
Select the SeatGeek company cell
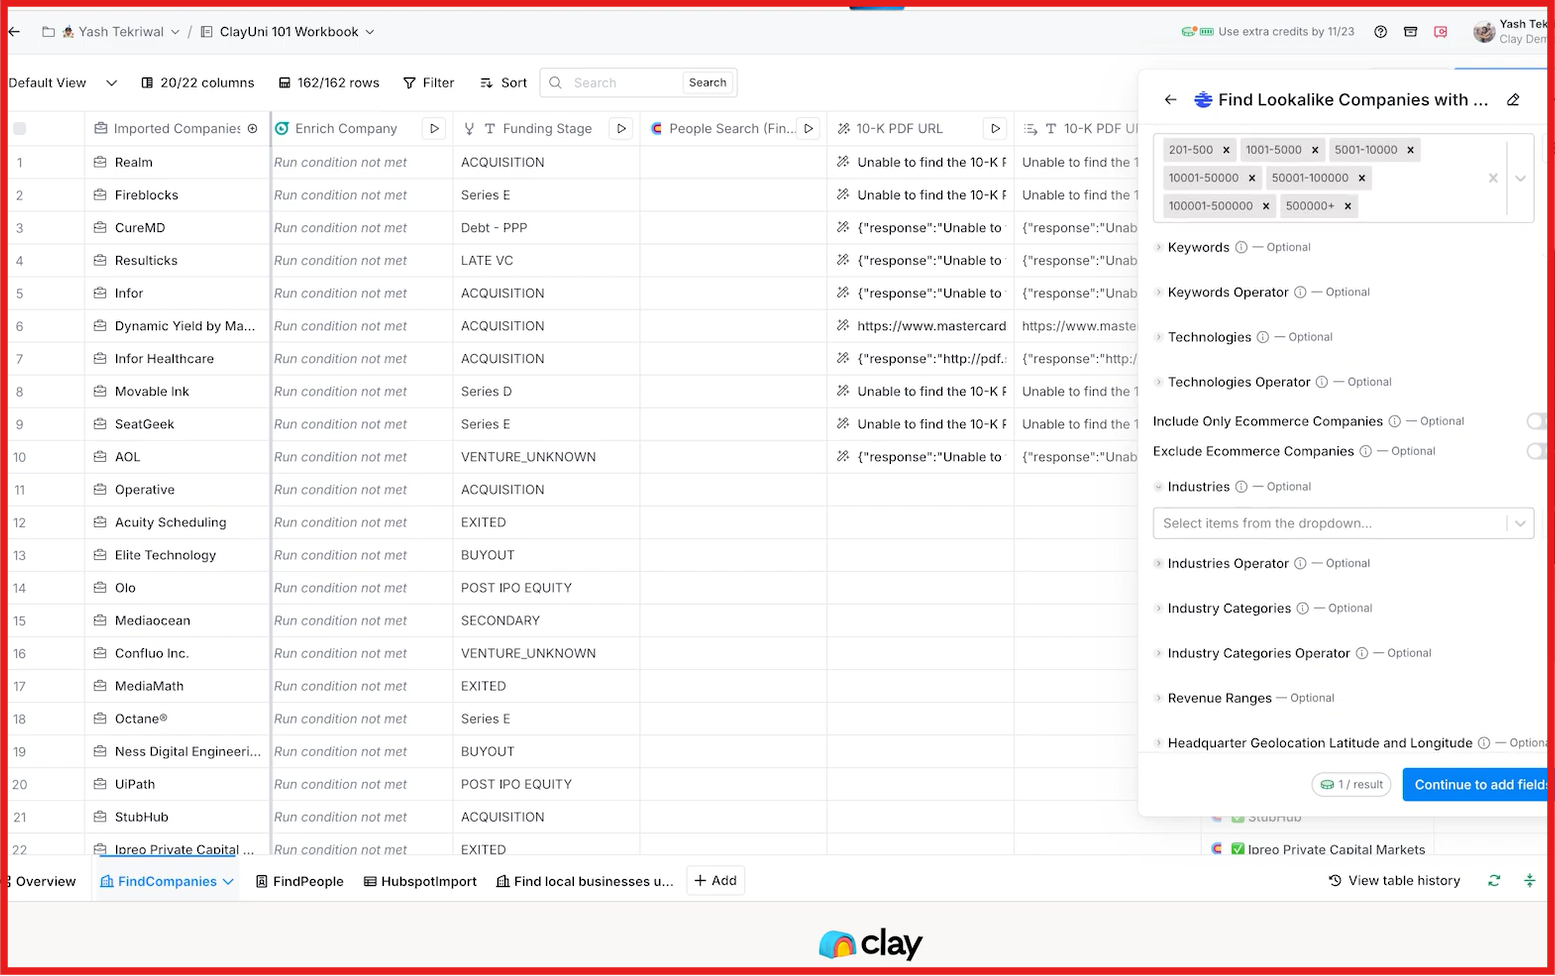[x=178, y=424]
